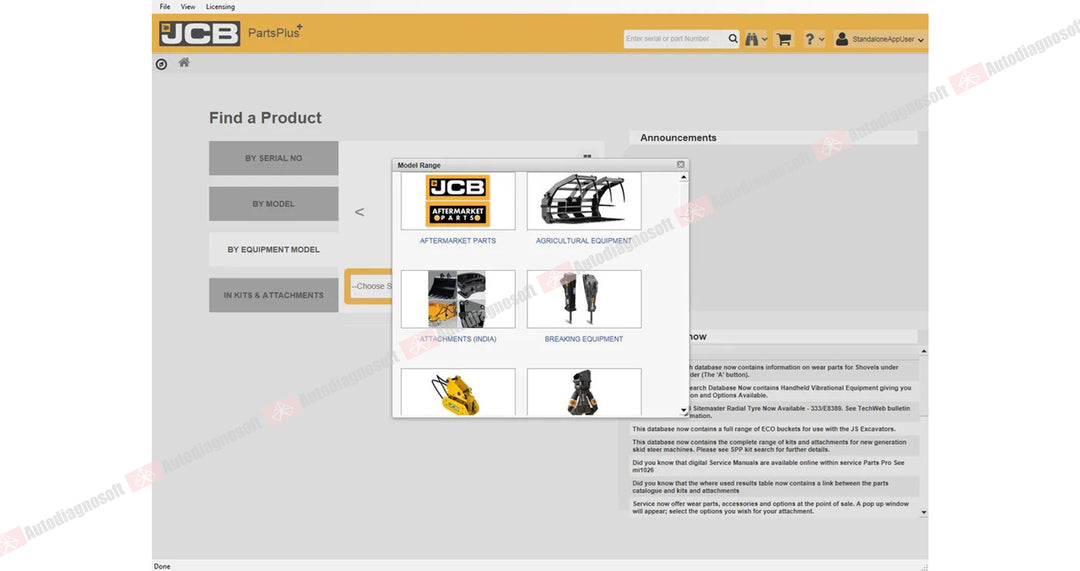Open the File menu
This screenshot has height=571, width=1080.
pos(165,7)
